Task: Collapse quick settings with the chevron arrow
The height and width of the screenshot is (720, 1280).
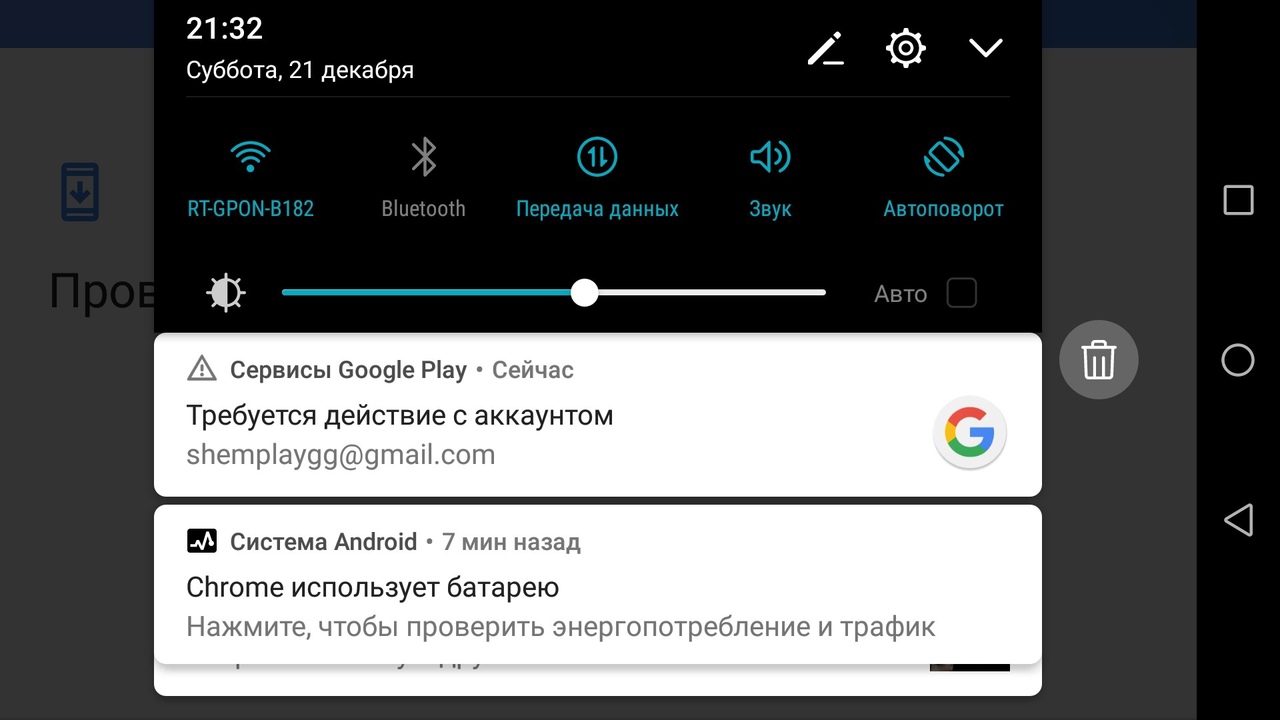Action: pyautogui.click(x=986, y=48)
